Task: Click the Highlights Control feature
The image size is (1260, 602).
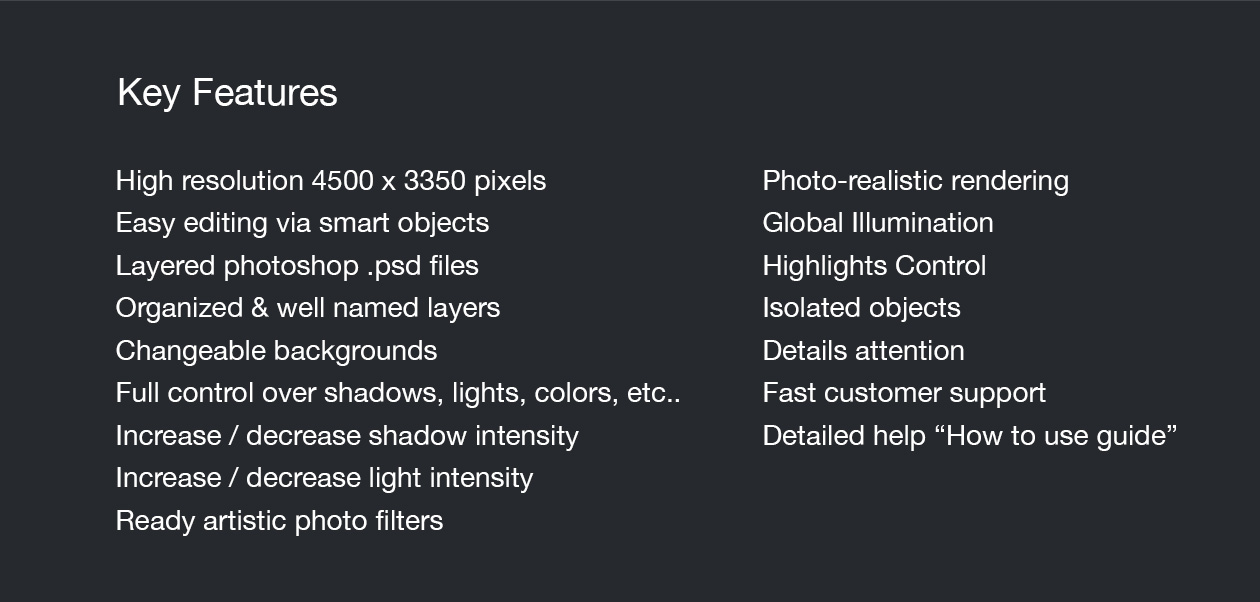Action: point(874,266)
